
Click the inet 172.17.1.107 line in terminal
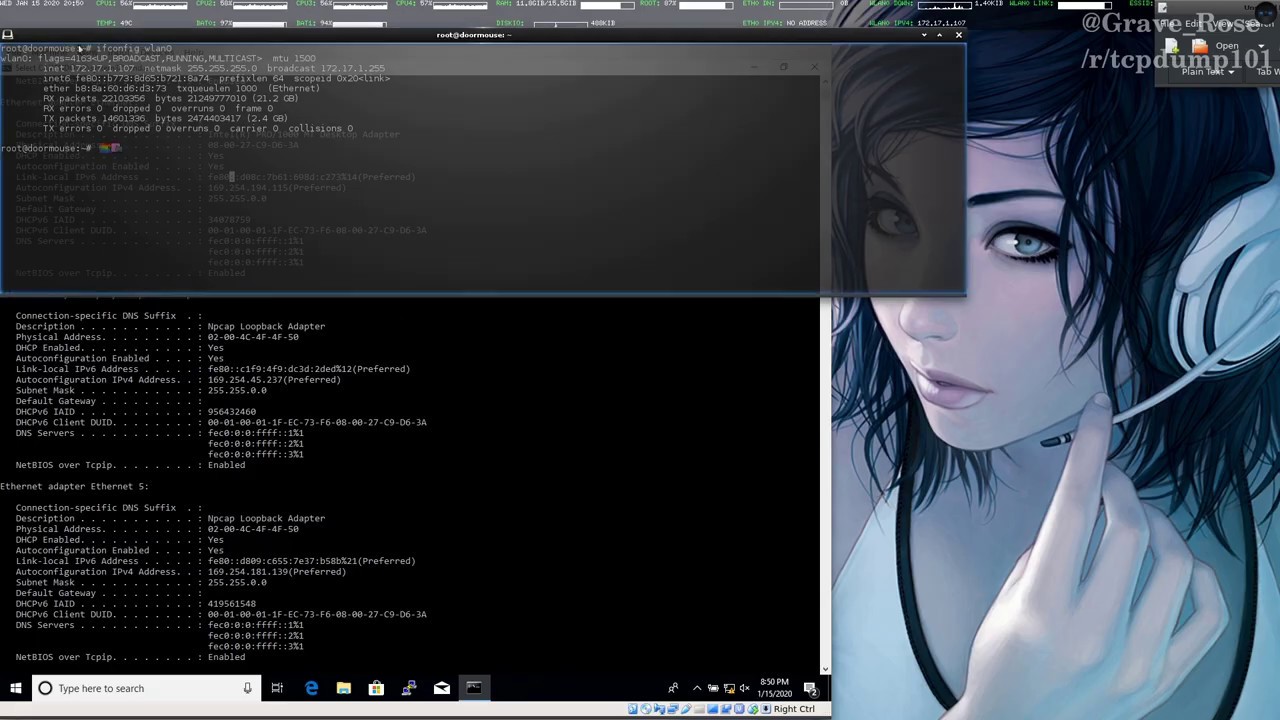pyautogui.click(x=213, y=68)
